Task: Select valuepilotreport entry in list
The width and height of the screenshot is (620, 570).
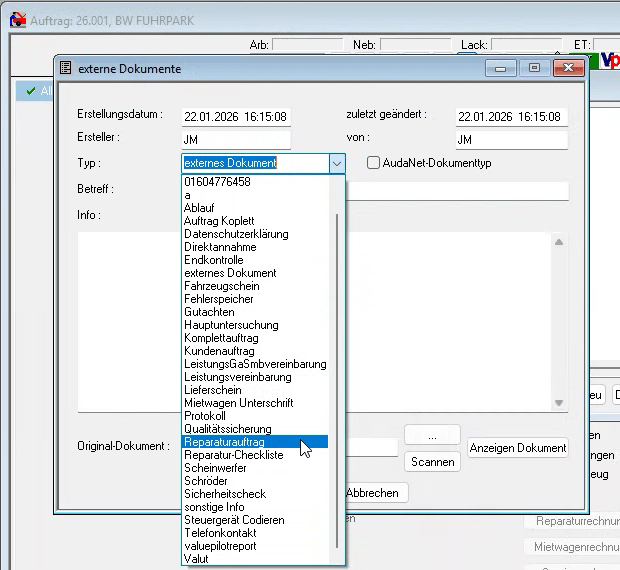Action: tap(220, 546)
